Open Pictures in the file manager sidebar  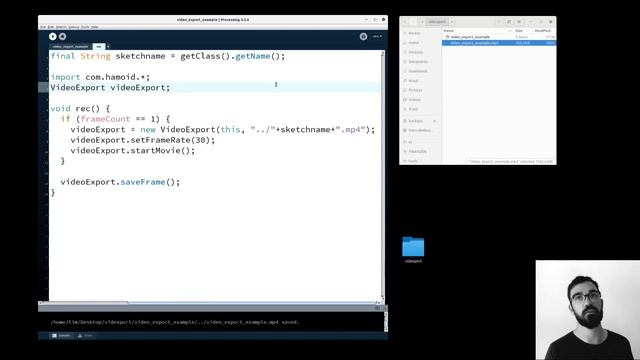click(x=415, y=90)
